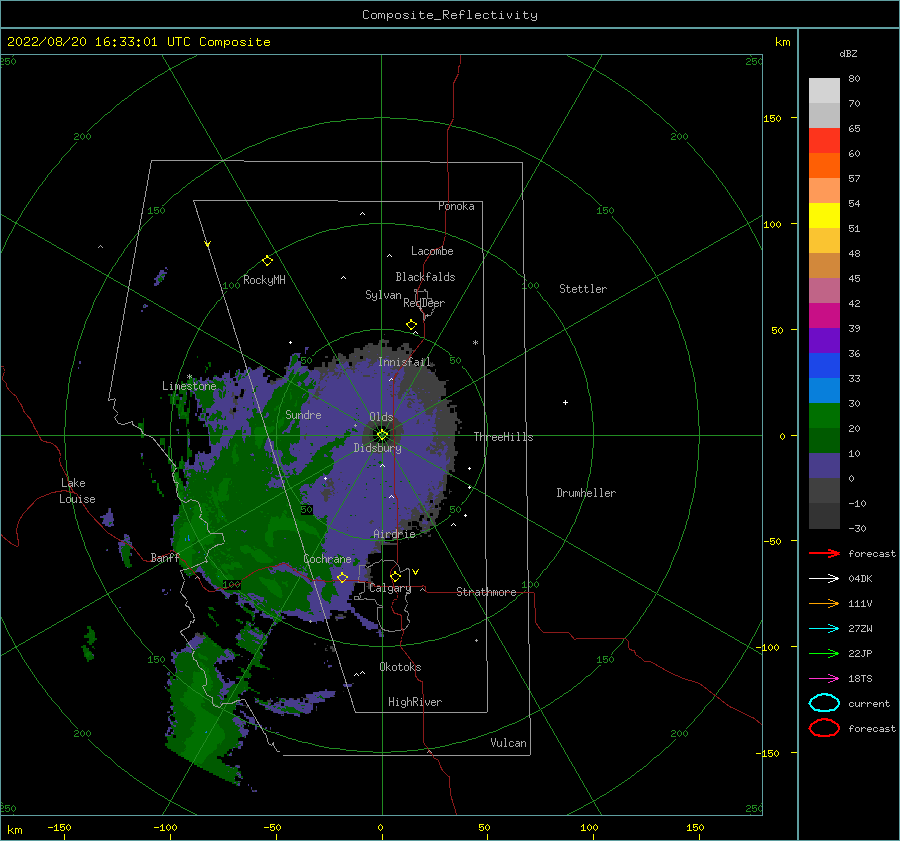
Task: Select the 33 dBZ blue swatch
Action: click(824, 390)
